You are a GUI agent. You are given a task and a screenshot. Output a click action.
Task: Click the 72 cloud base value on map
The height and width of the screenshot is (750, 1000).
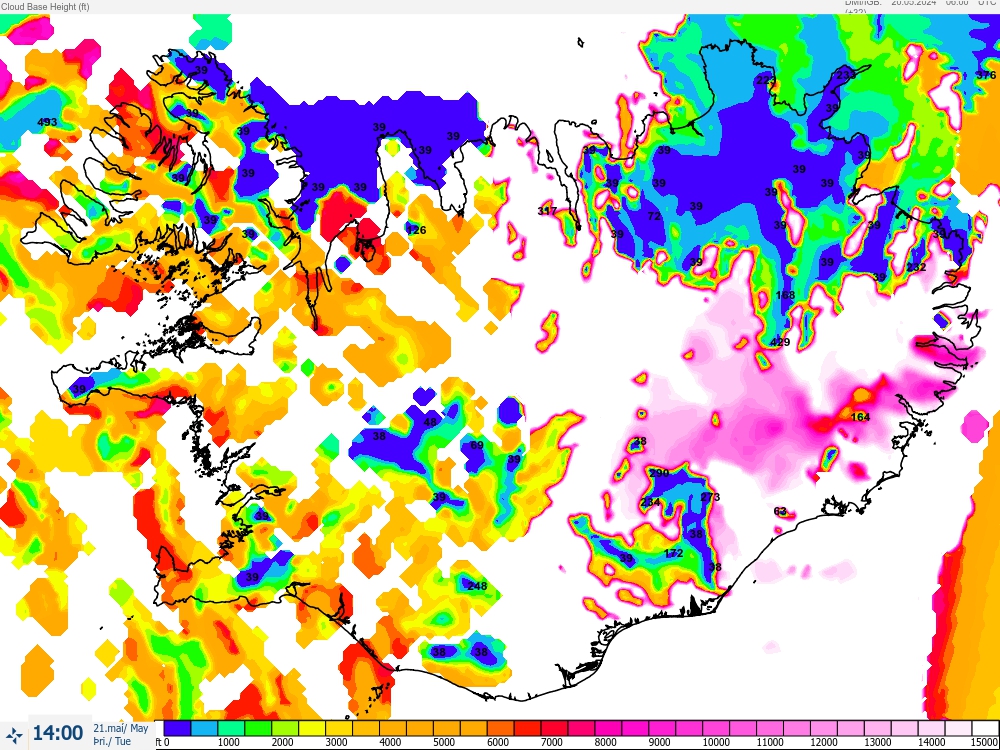654,216
